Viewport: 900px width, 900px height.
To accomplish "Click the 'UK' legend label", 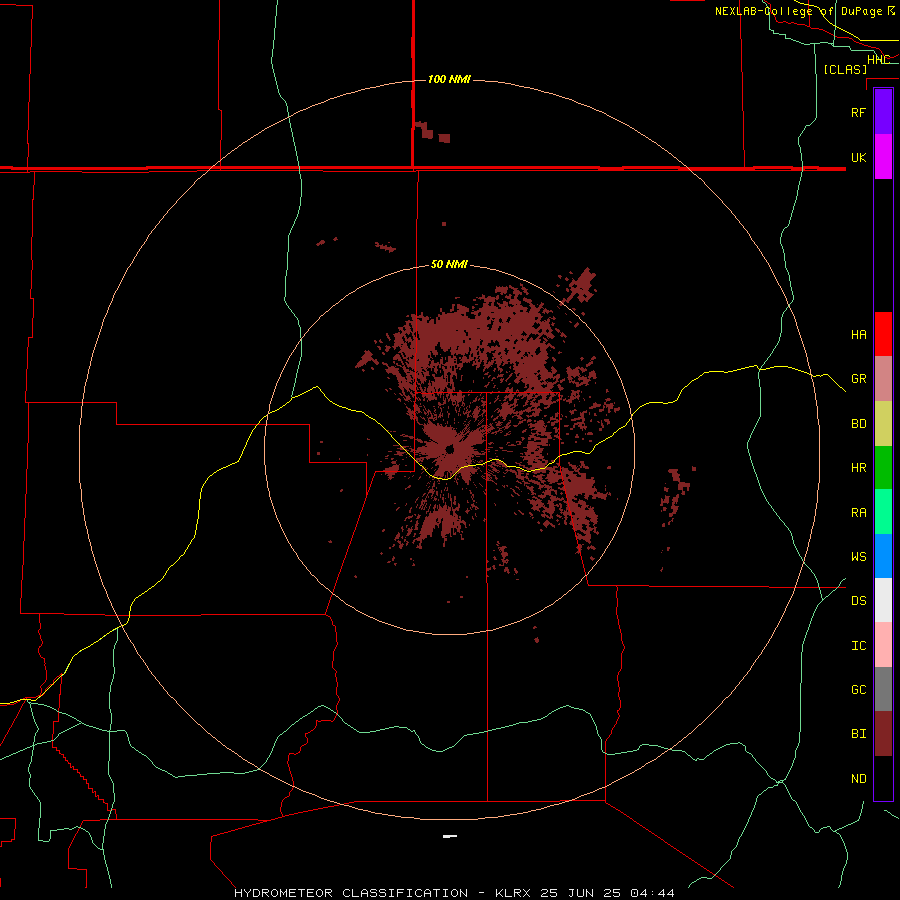I will pyautogui.click(x=858, y=157).
